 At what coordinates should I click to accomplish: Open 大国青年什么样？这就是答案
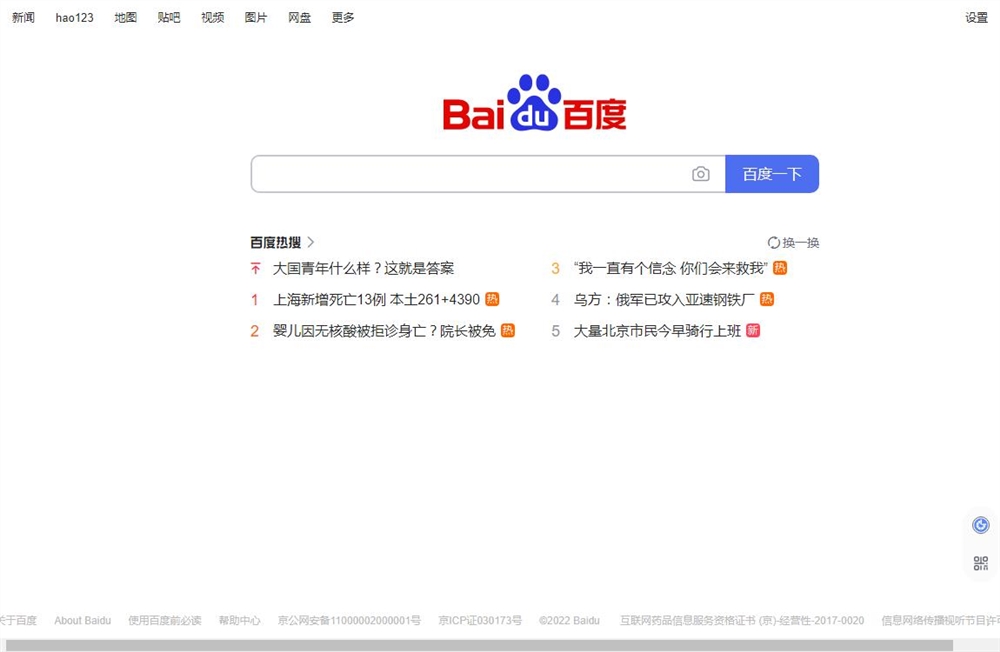coord(364,268)
